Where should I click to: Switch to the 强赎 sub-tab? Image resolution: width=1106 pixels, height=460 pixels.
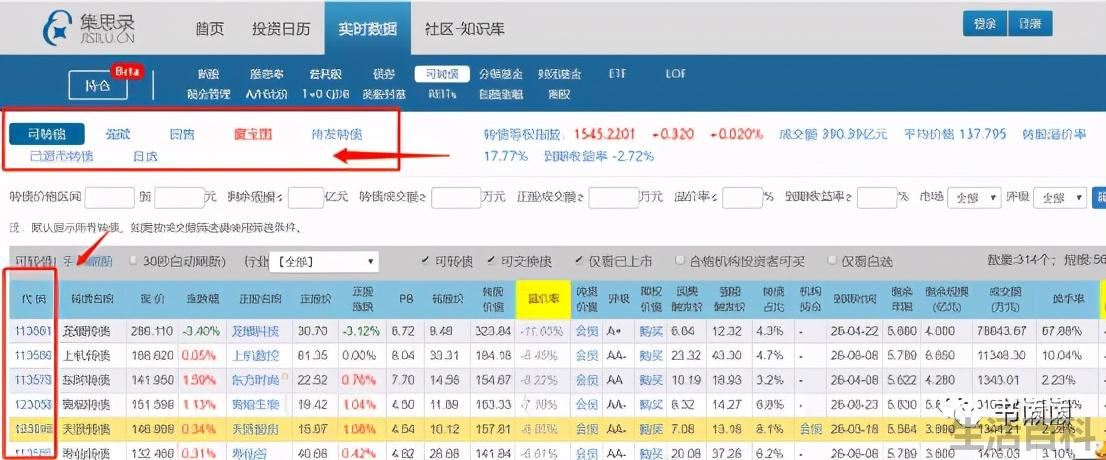pos(118,134)
